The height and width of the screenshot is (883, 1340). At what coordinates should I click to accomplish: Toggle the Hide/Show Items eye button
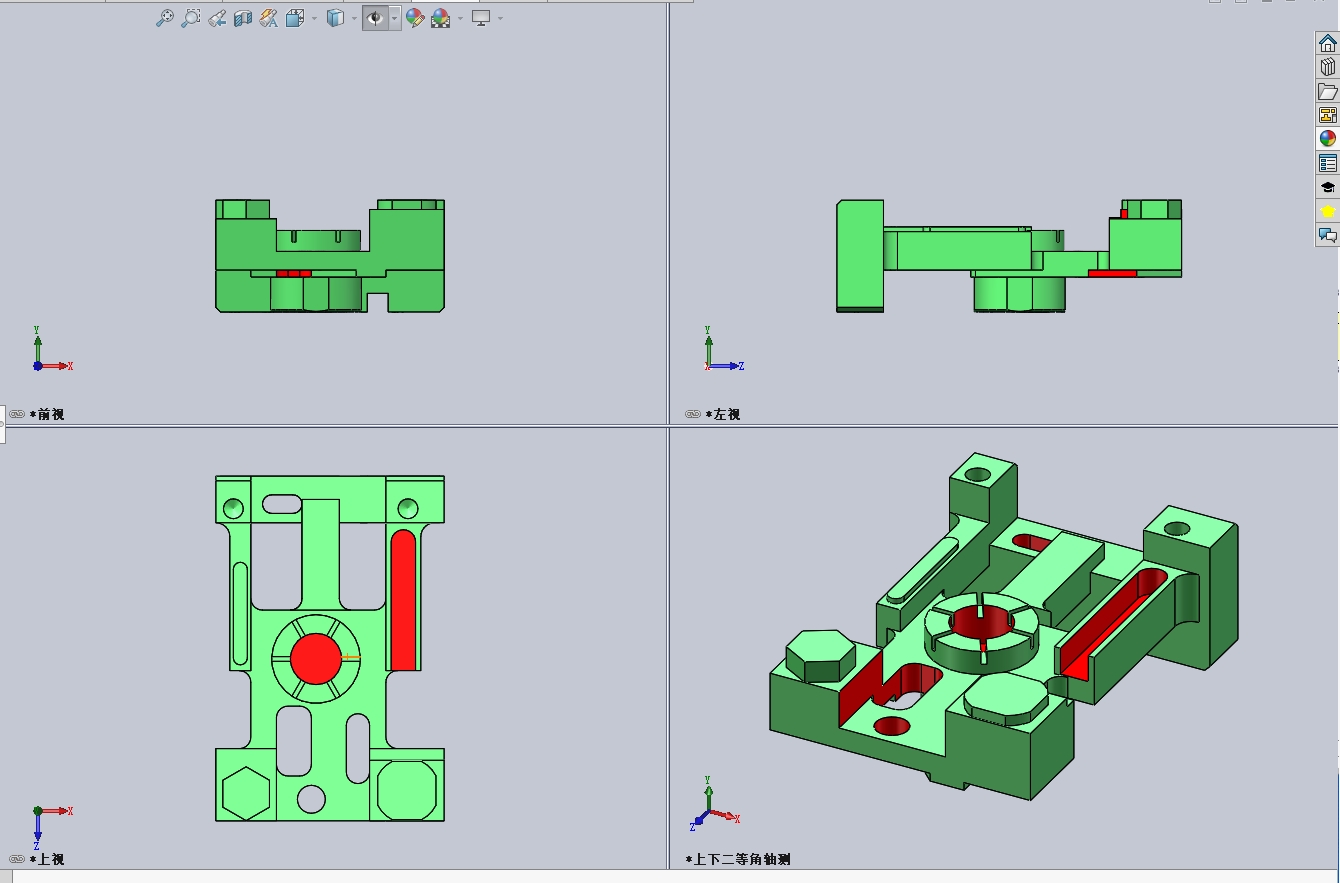click(376, 18)
